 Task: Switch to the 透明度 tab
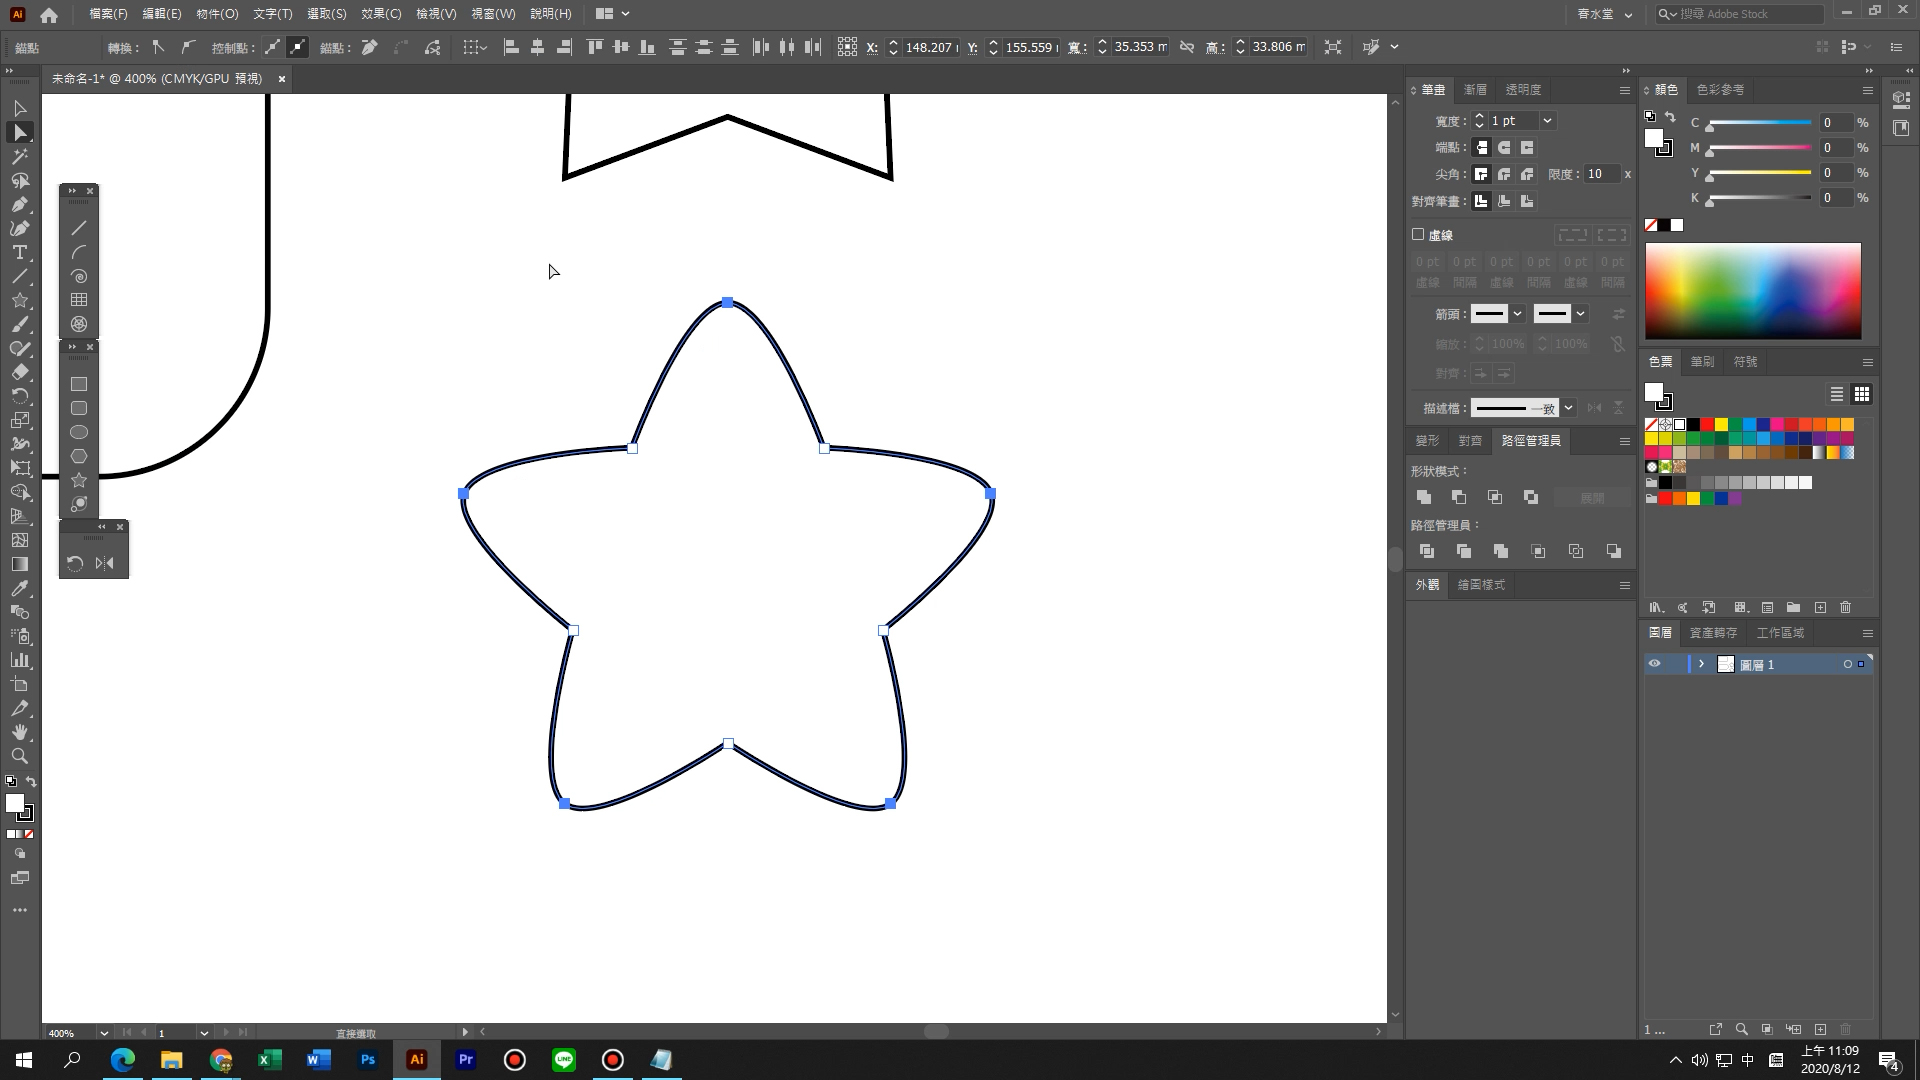[1523, 90]
